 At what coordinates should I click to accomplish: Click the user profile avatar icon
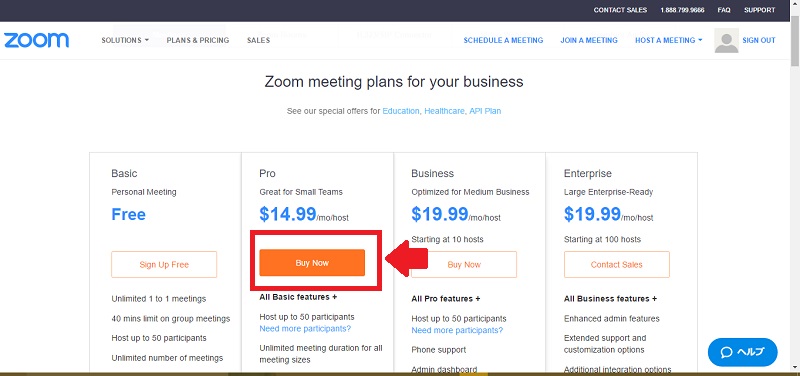click(726, 40)
